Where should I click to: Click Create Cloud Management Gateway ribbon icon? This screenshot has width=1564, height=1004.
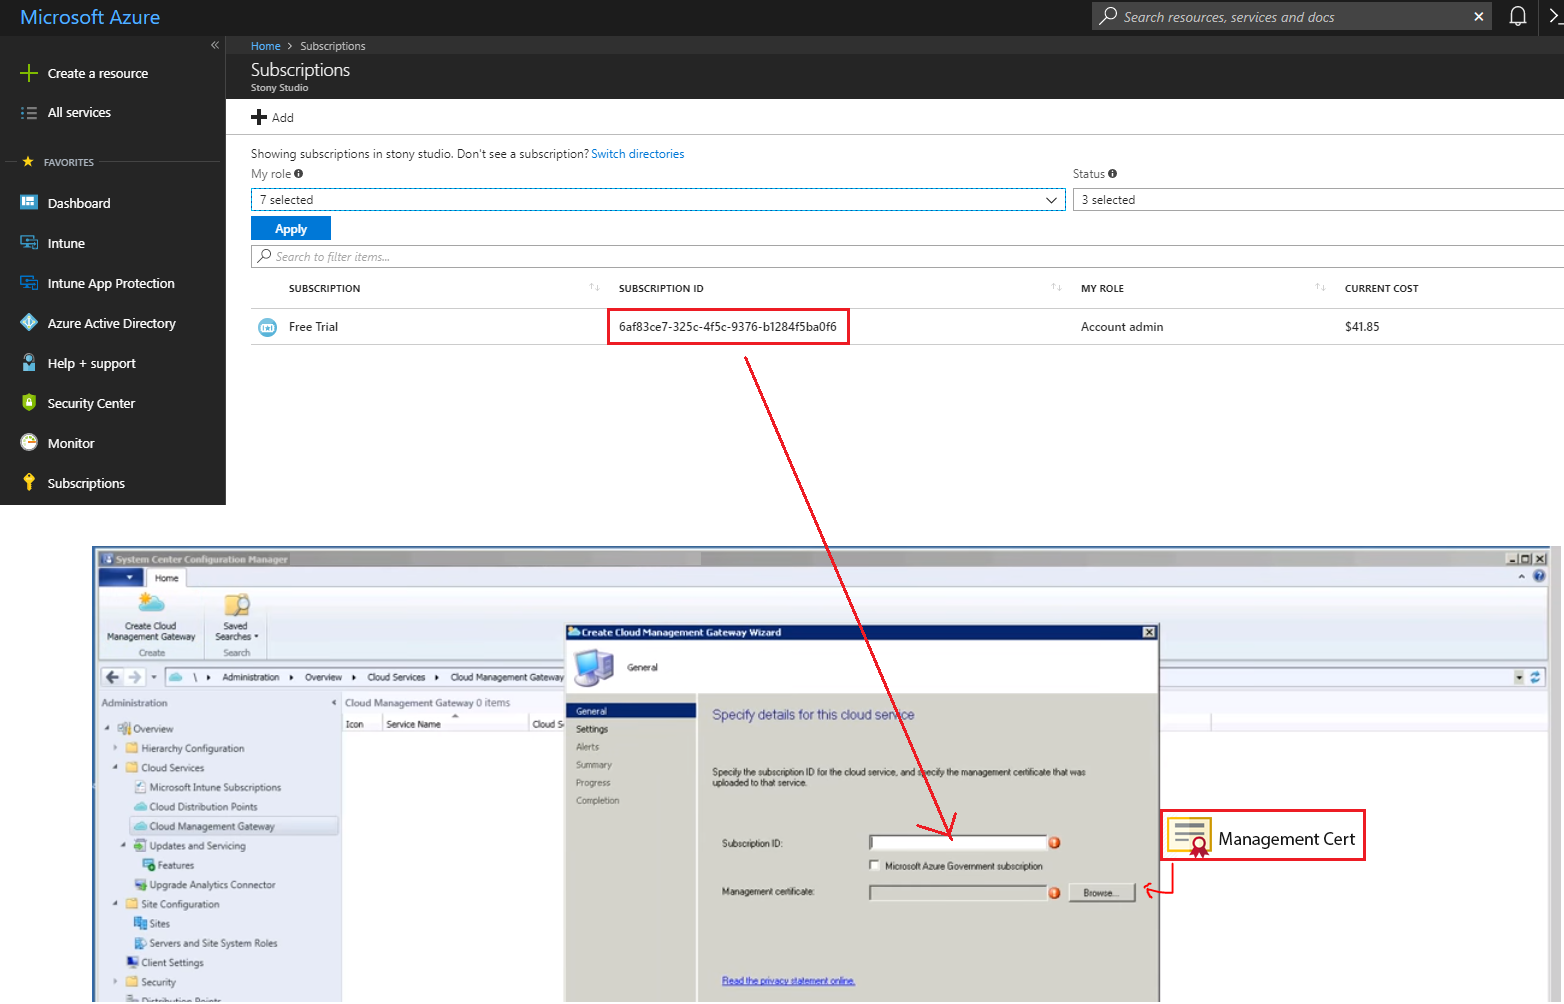[x=151, y=617]
